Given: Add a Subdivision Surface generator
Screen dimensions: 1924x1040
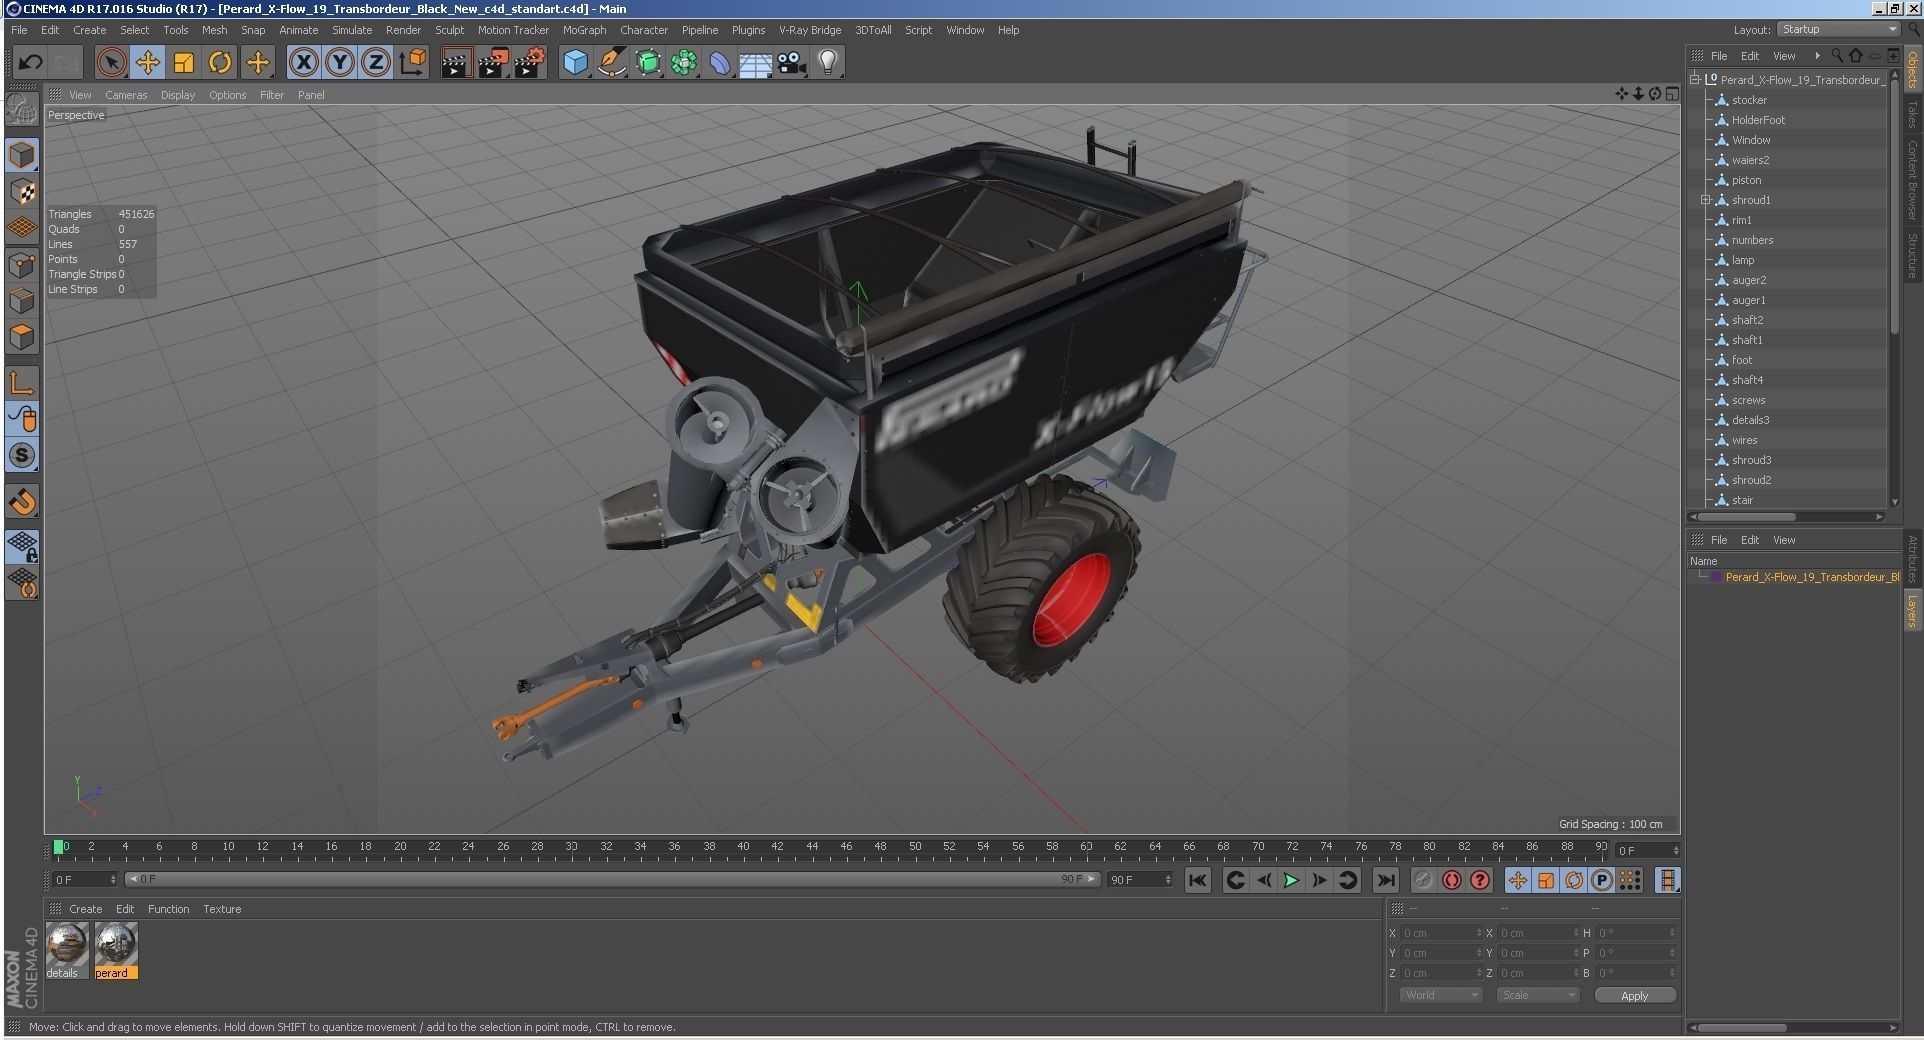Looking at the screenshot, I should coord(648,63).
